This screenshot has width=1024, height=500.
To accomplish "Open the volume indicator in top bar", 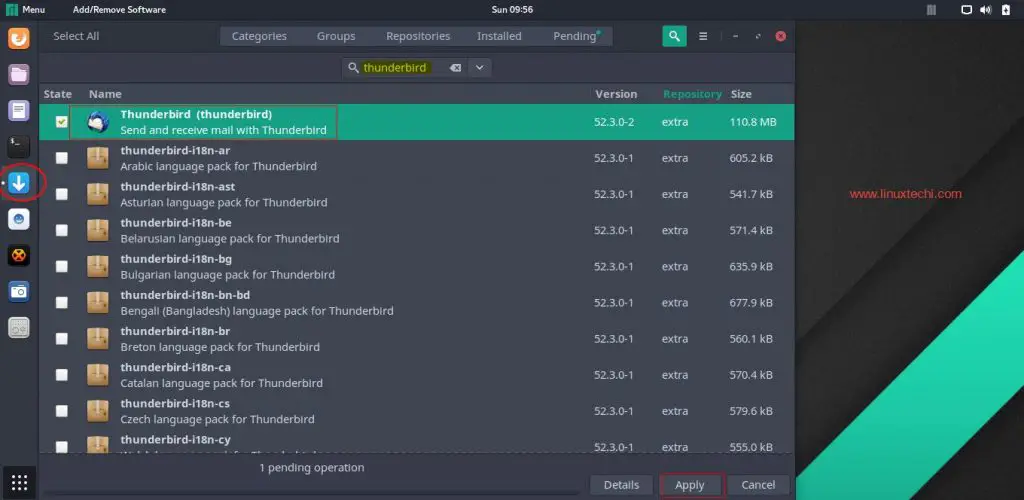I will 986,10.
